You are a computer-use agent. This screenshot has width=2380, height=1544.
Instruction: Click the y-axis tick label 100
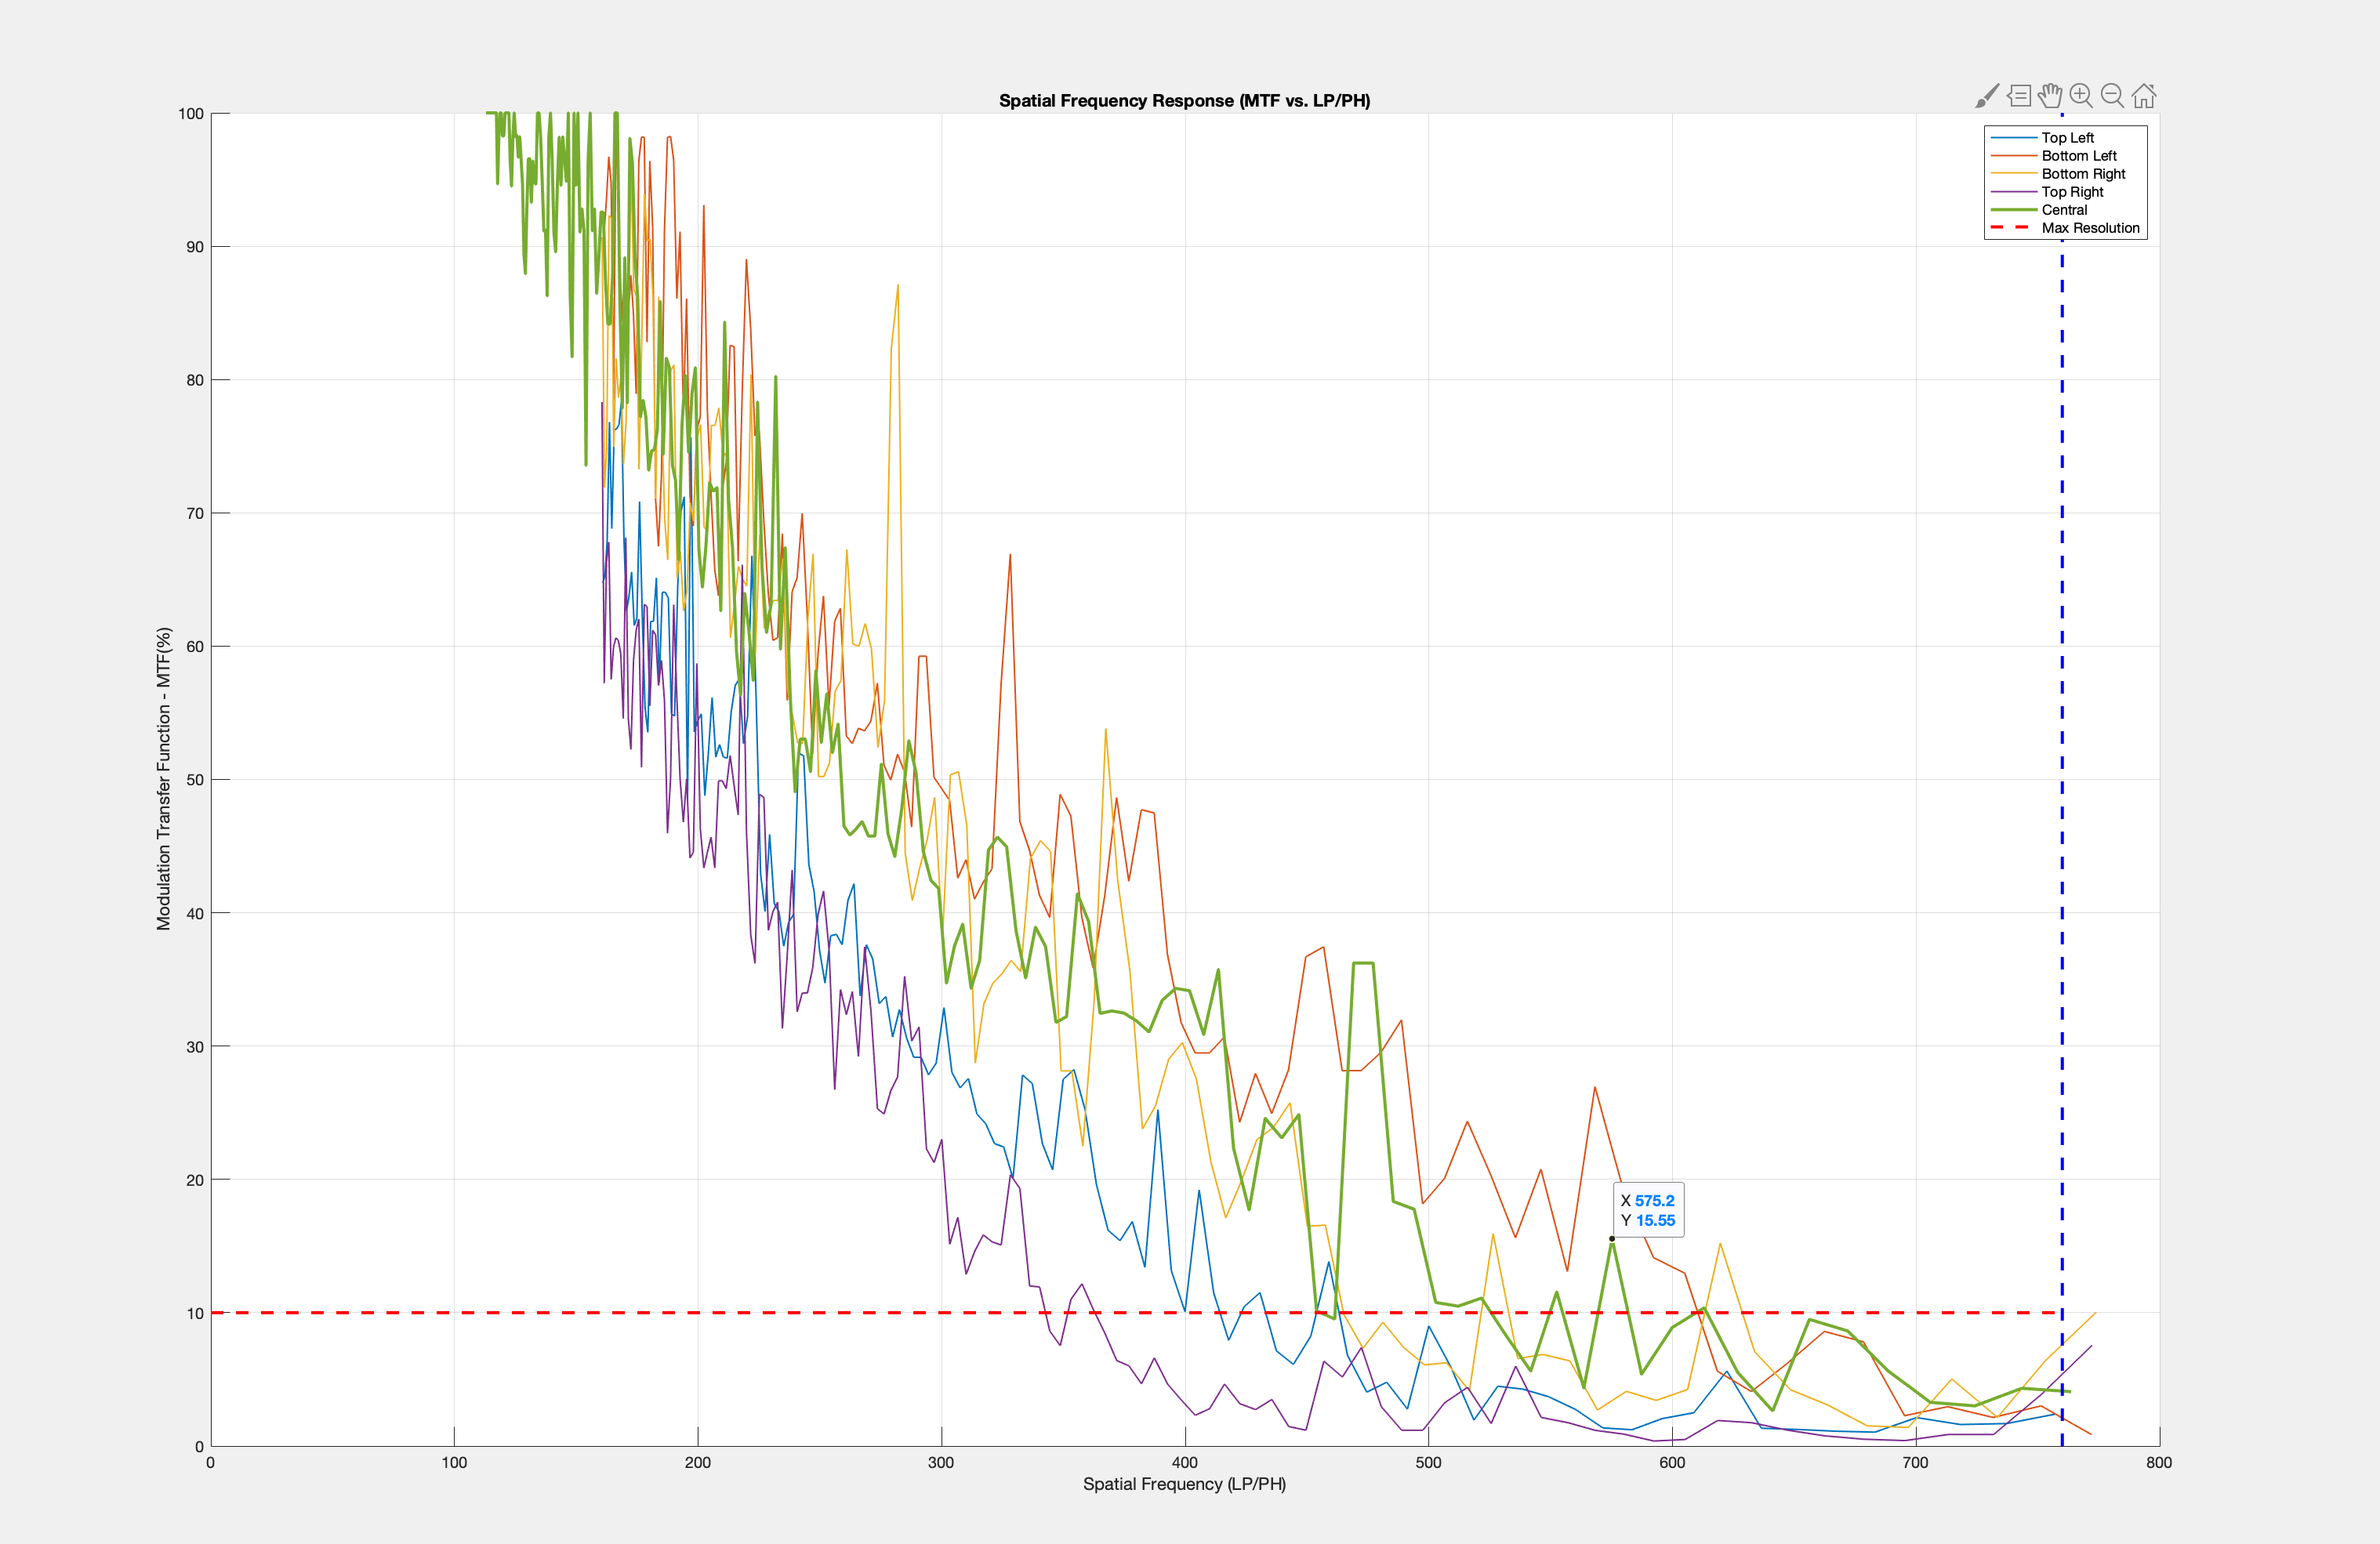(191, 114)
